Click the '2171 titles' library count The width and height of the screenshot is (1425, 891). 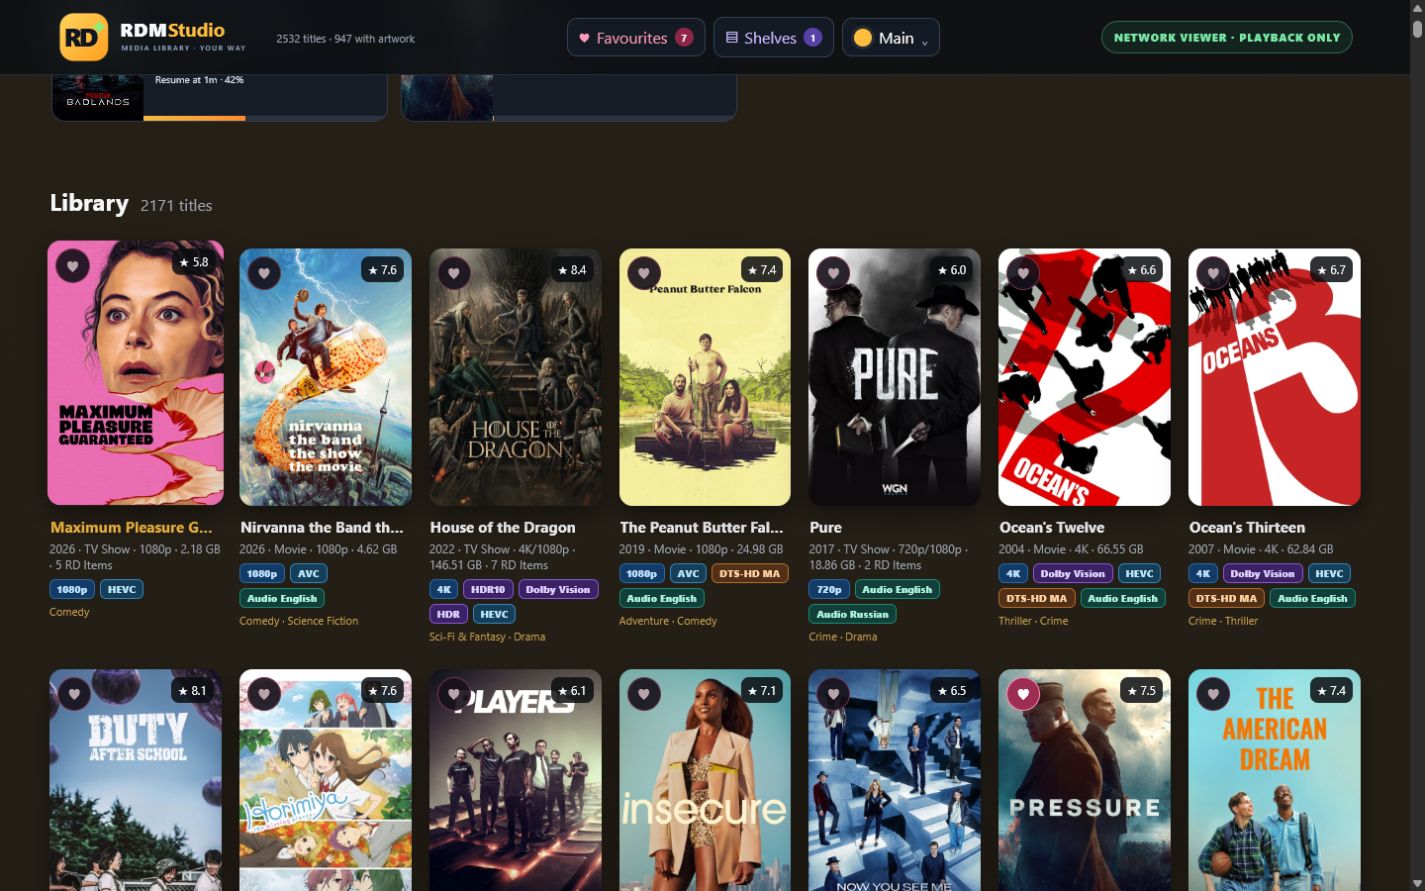pyautogui.click(x=176, y=205)
